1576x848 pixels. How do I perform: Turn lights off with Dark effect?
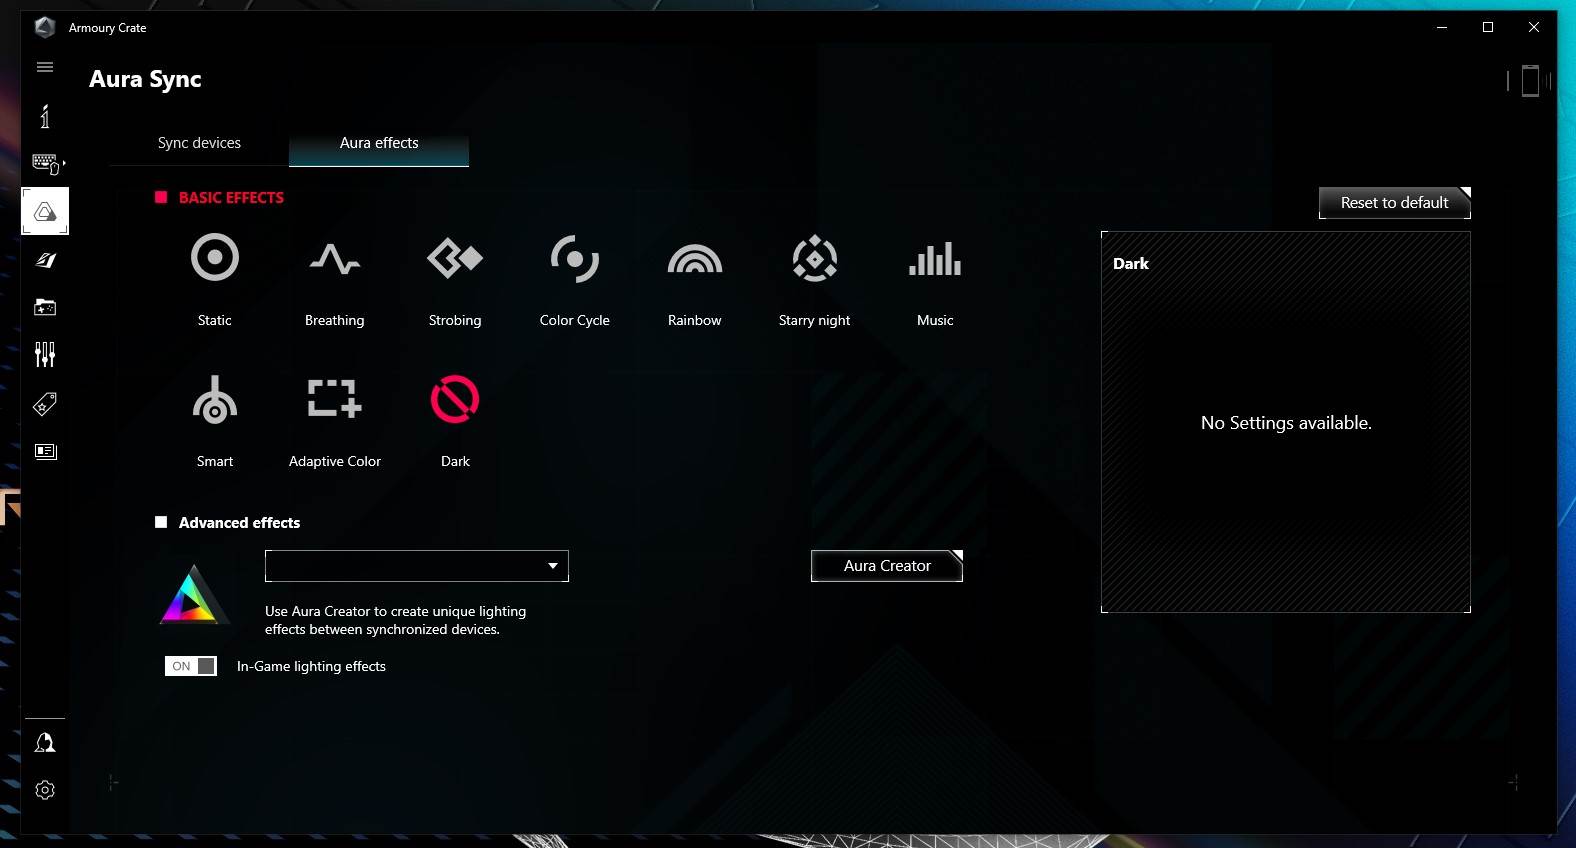tap(455, 399)
